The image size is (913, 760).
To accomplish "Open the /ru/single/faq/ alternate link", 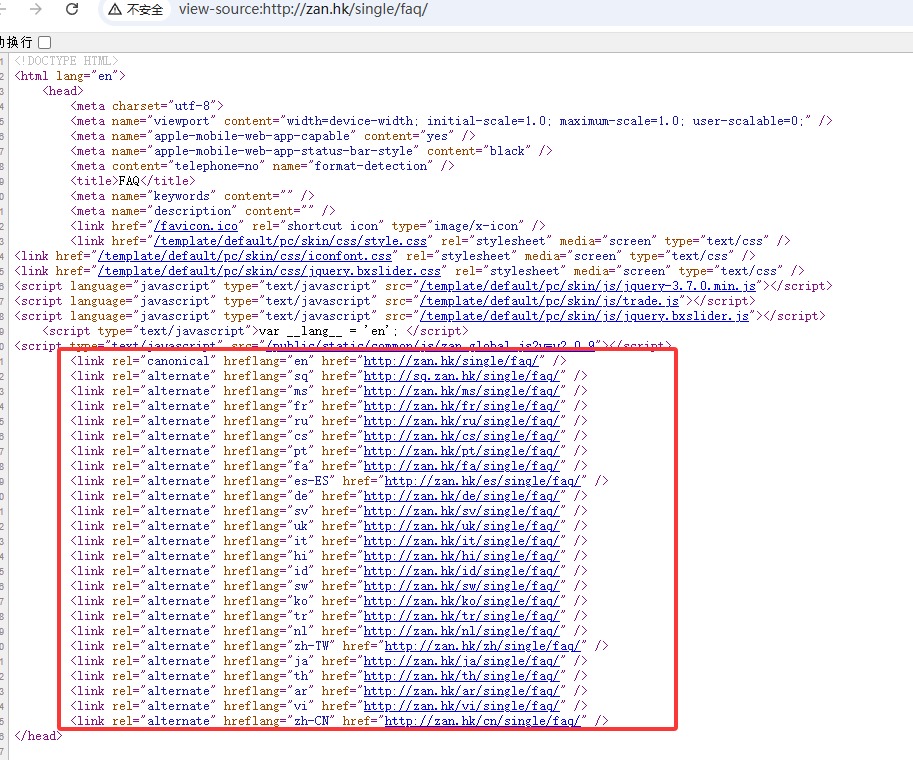I will coord(461,421).
